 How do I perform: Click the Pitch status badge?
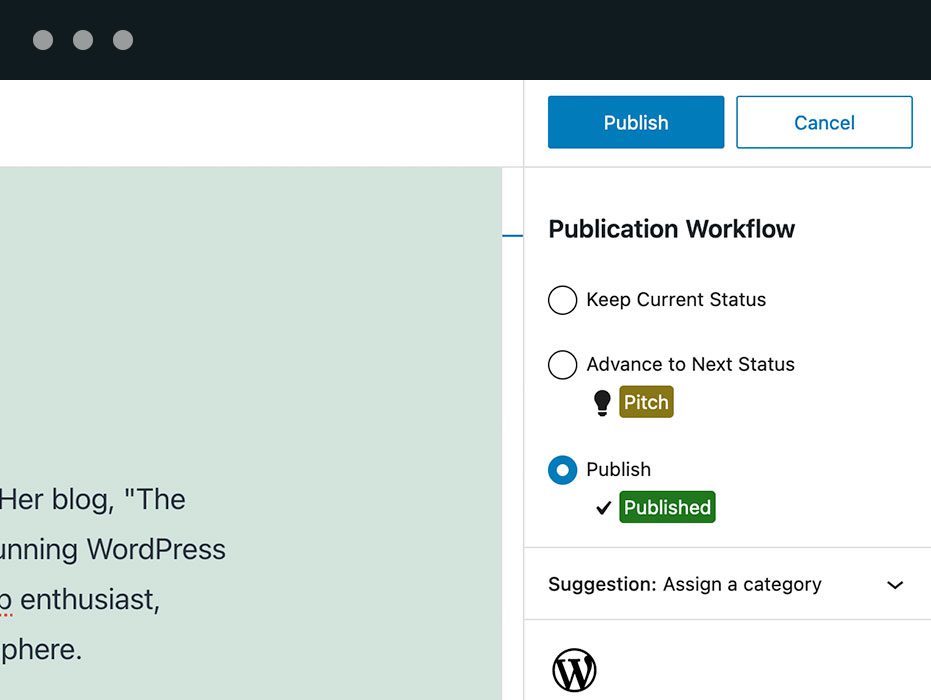[646, 401]
